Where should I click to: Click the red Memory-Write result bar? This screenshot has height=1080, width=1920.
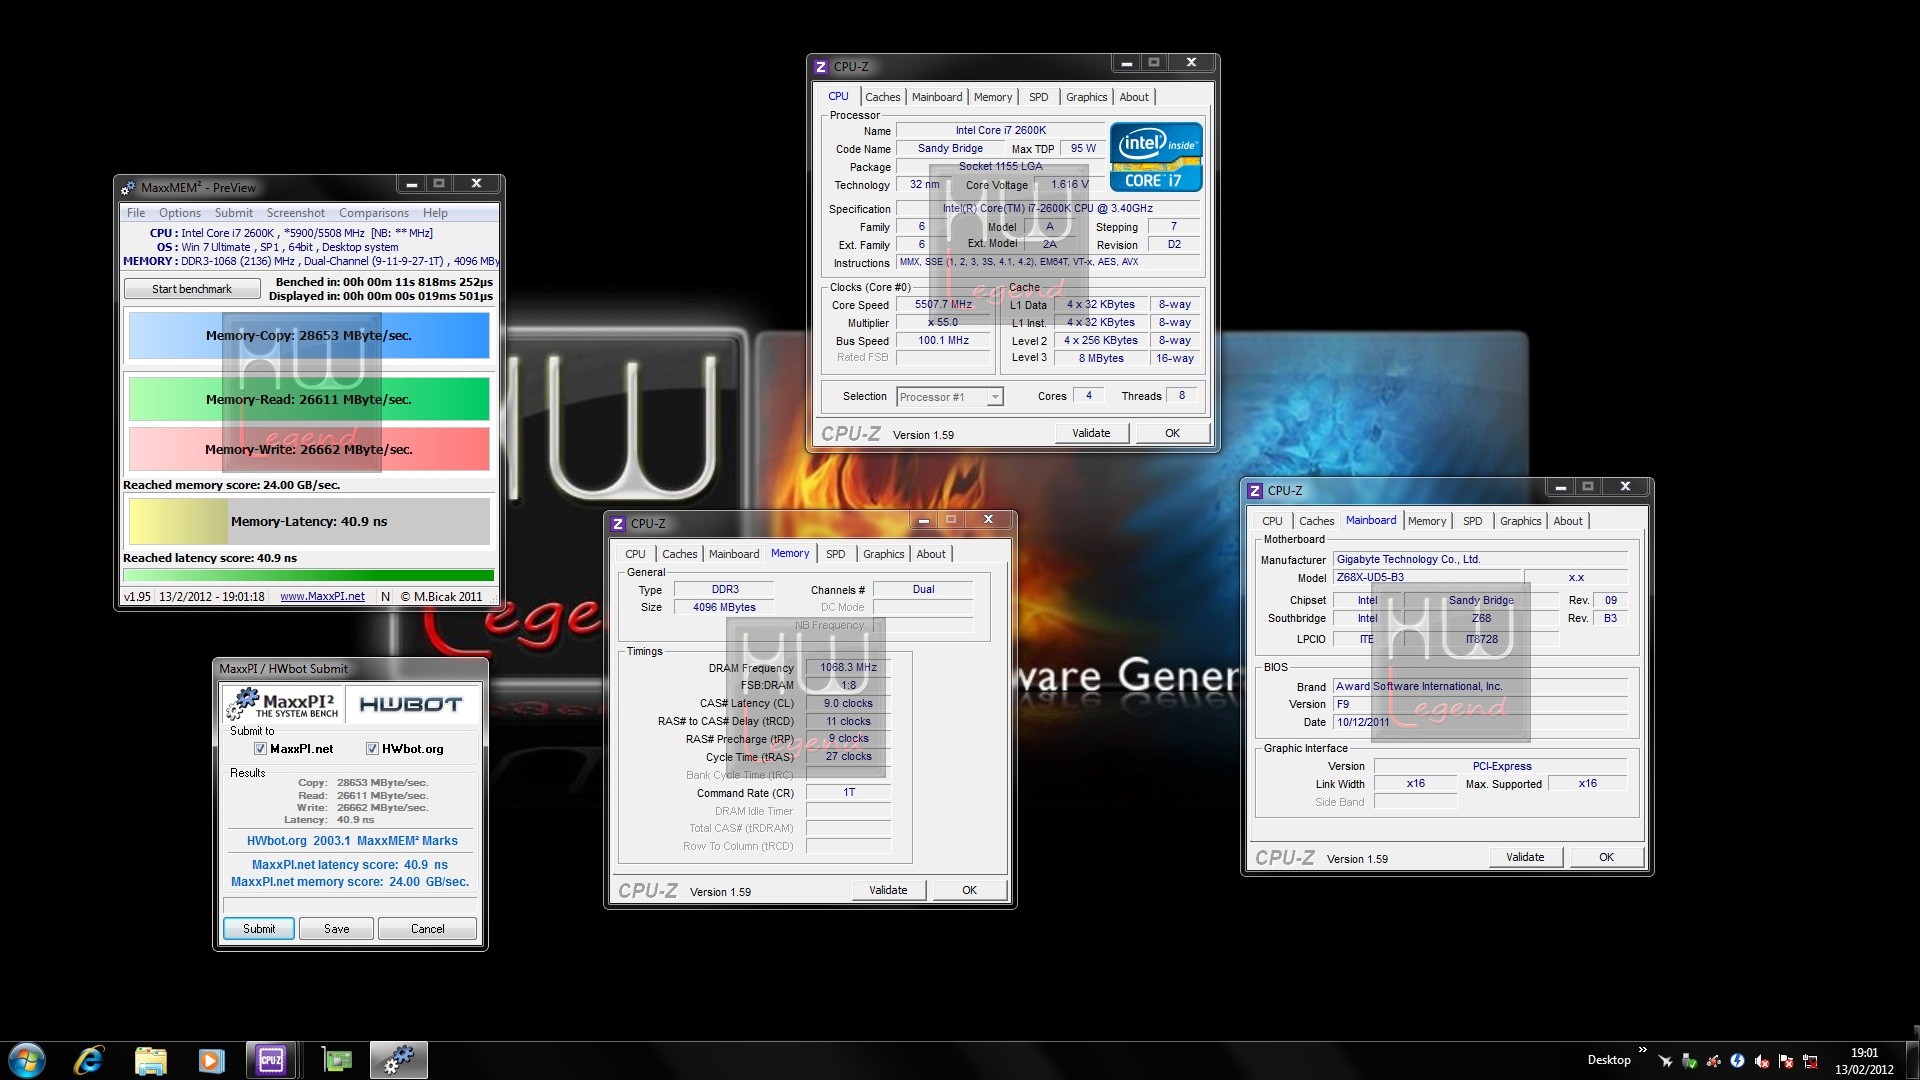tap(309, 449)
